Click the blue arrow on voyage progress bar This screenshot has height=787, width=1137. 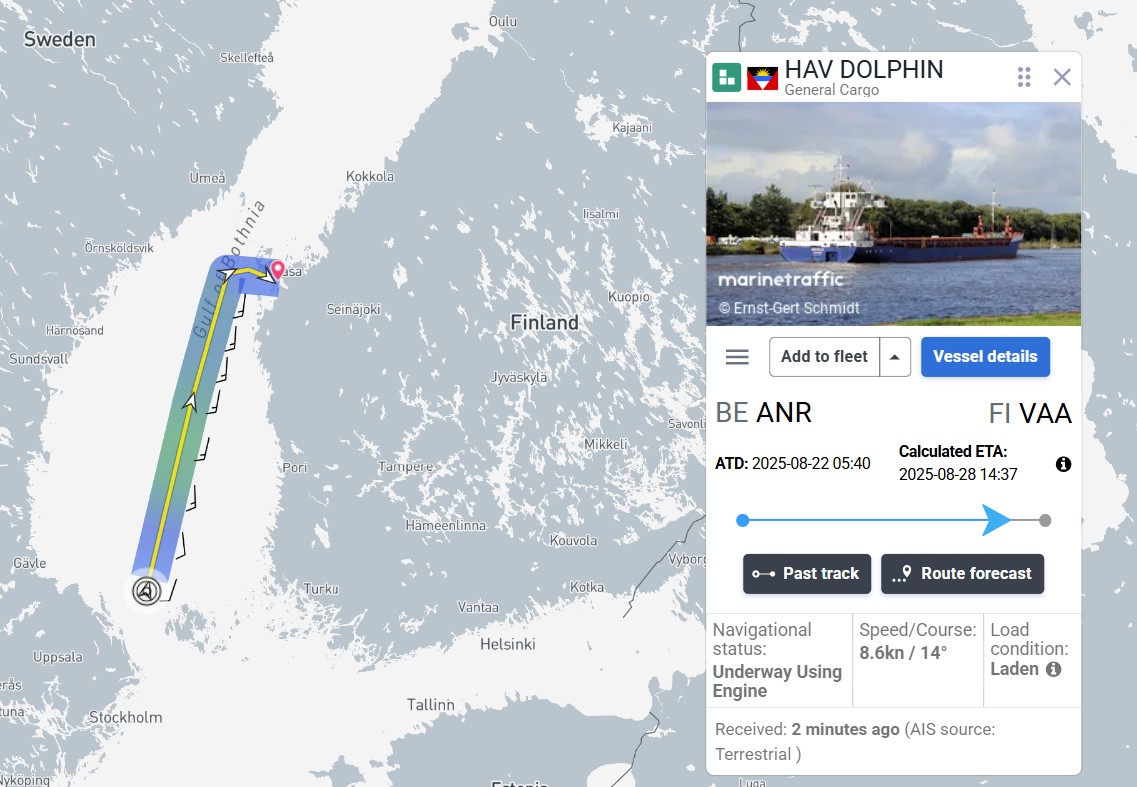(996, 520)
